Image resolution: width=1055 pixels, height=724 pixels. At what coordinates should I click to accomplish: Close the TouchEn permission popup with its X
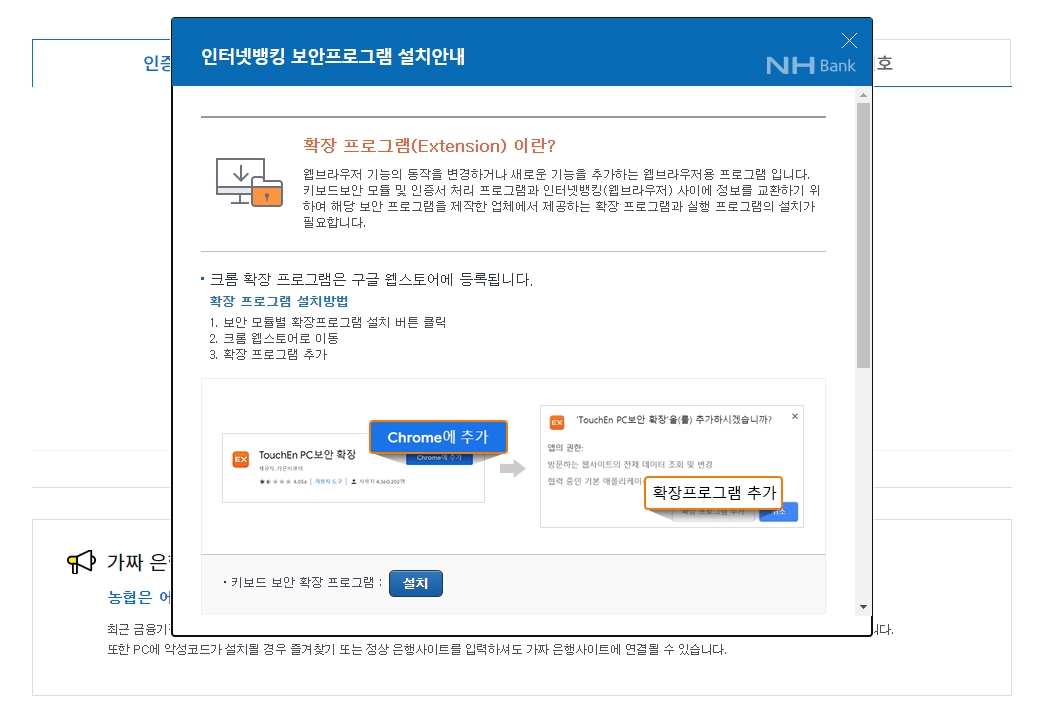pos(793,414)
